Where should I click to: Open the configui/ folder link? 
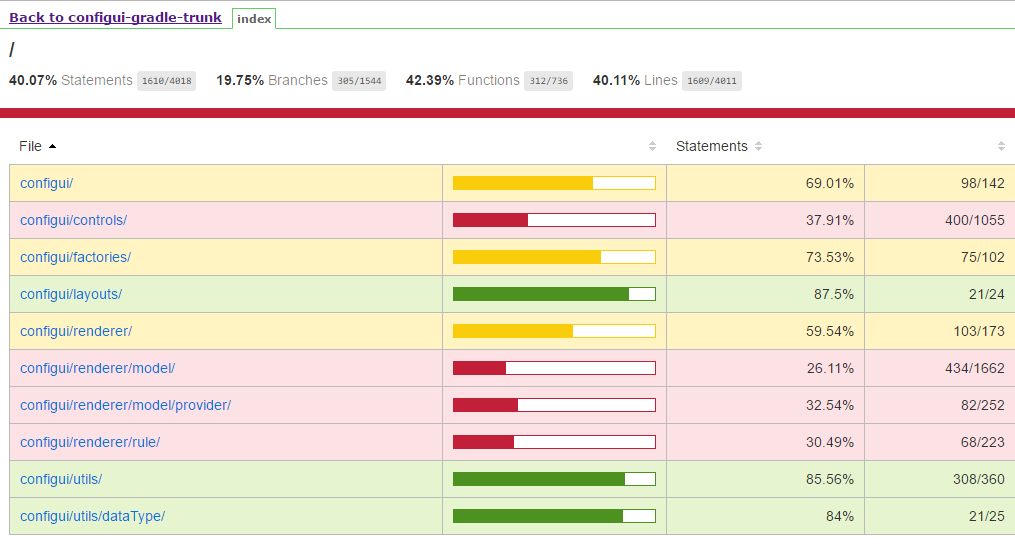click(47, 183)
